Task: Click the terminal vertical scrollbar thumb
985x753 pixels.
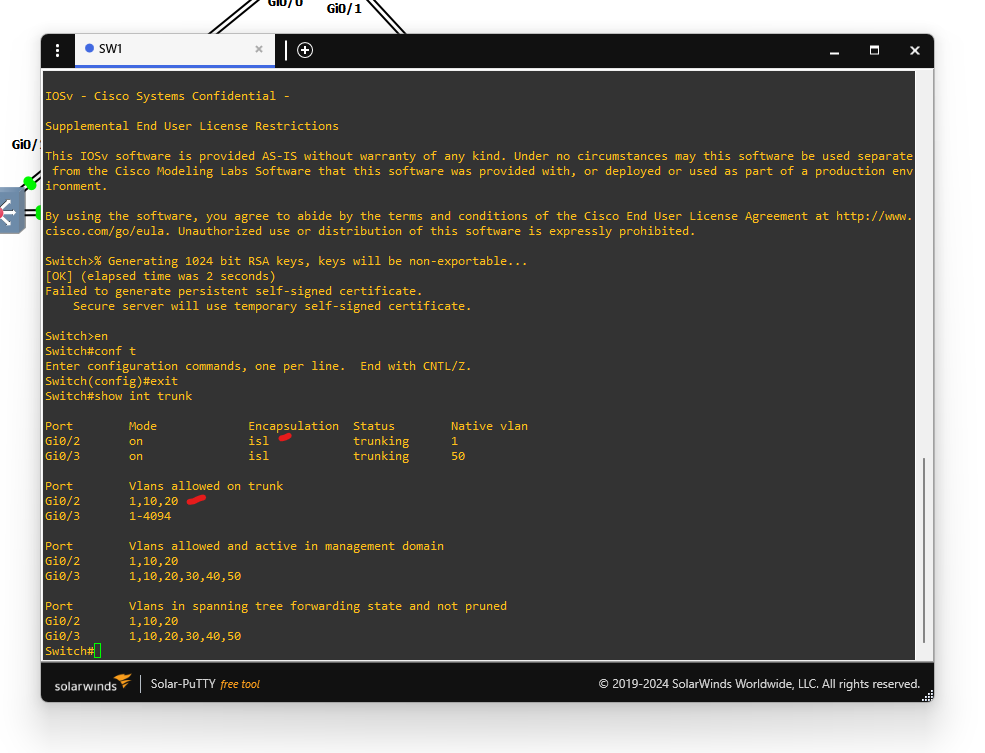Action: point(923,550)
